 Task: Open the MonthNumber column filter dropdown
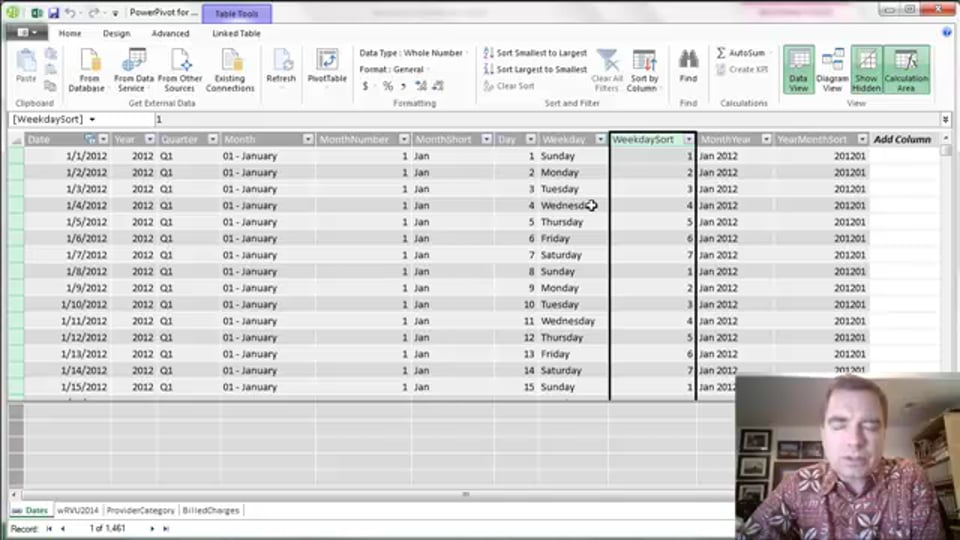[x=404, y=140]
